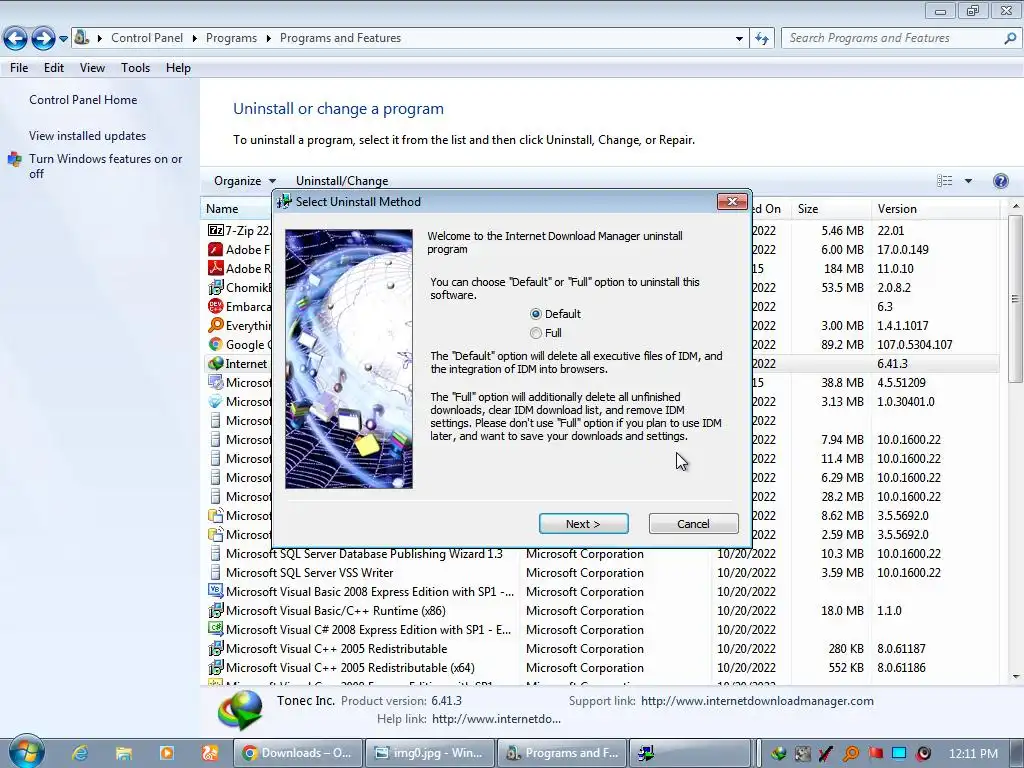Screen dimensions: 1024x768
Task: Click the taskbar clock showing 12:11 PM
Action: coord(973,754)
